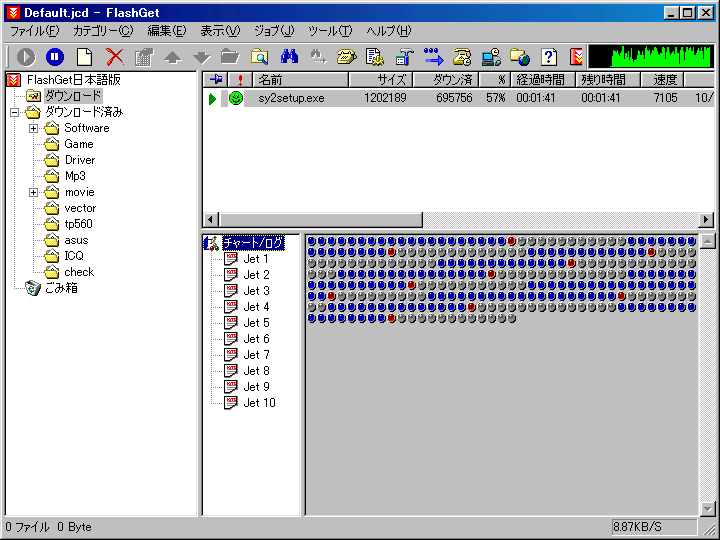Expand the movie folder node
720x540 pixels.
pos(34,192)
